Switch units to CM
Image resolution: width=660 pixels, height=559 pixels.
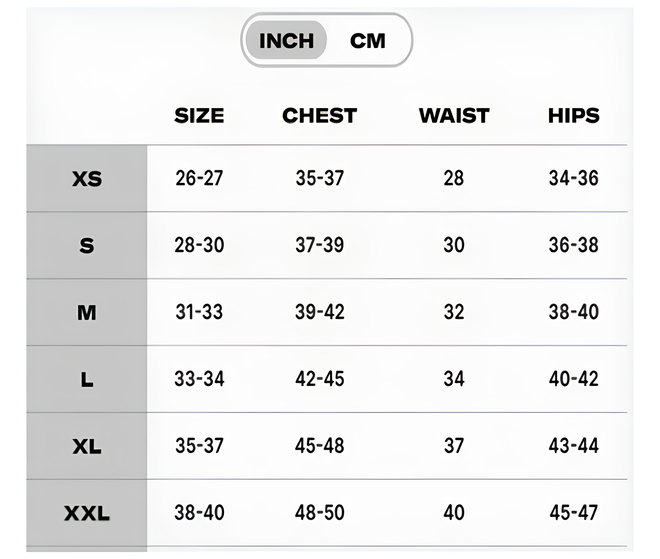tap(367, 41)
